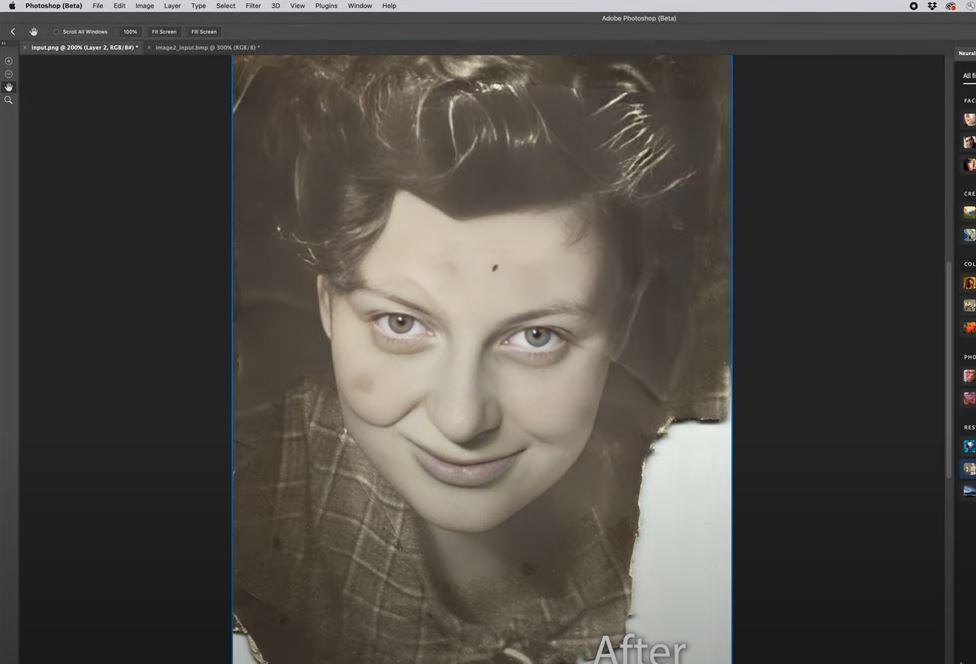
Task: Select the Zoom magnifier tool
Action: tap(9, 100)
